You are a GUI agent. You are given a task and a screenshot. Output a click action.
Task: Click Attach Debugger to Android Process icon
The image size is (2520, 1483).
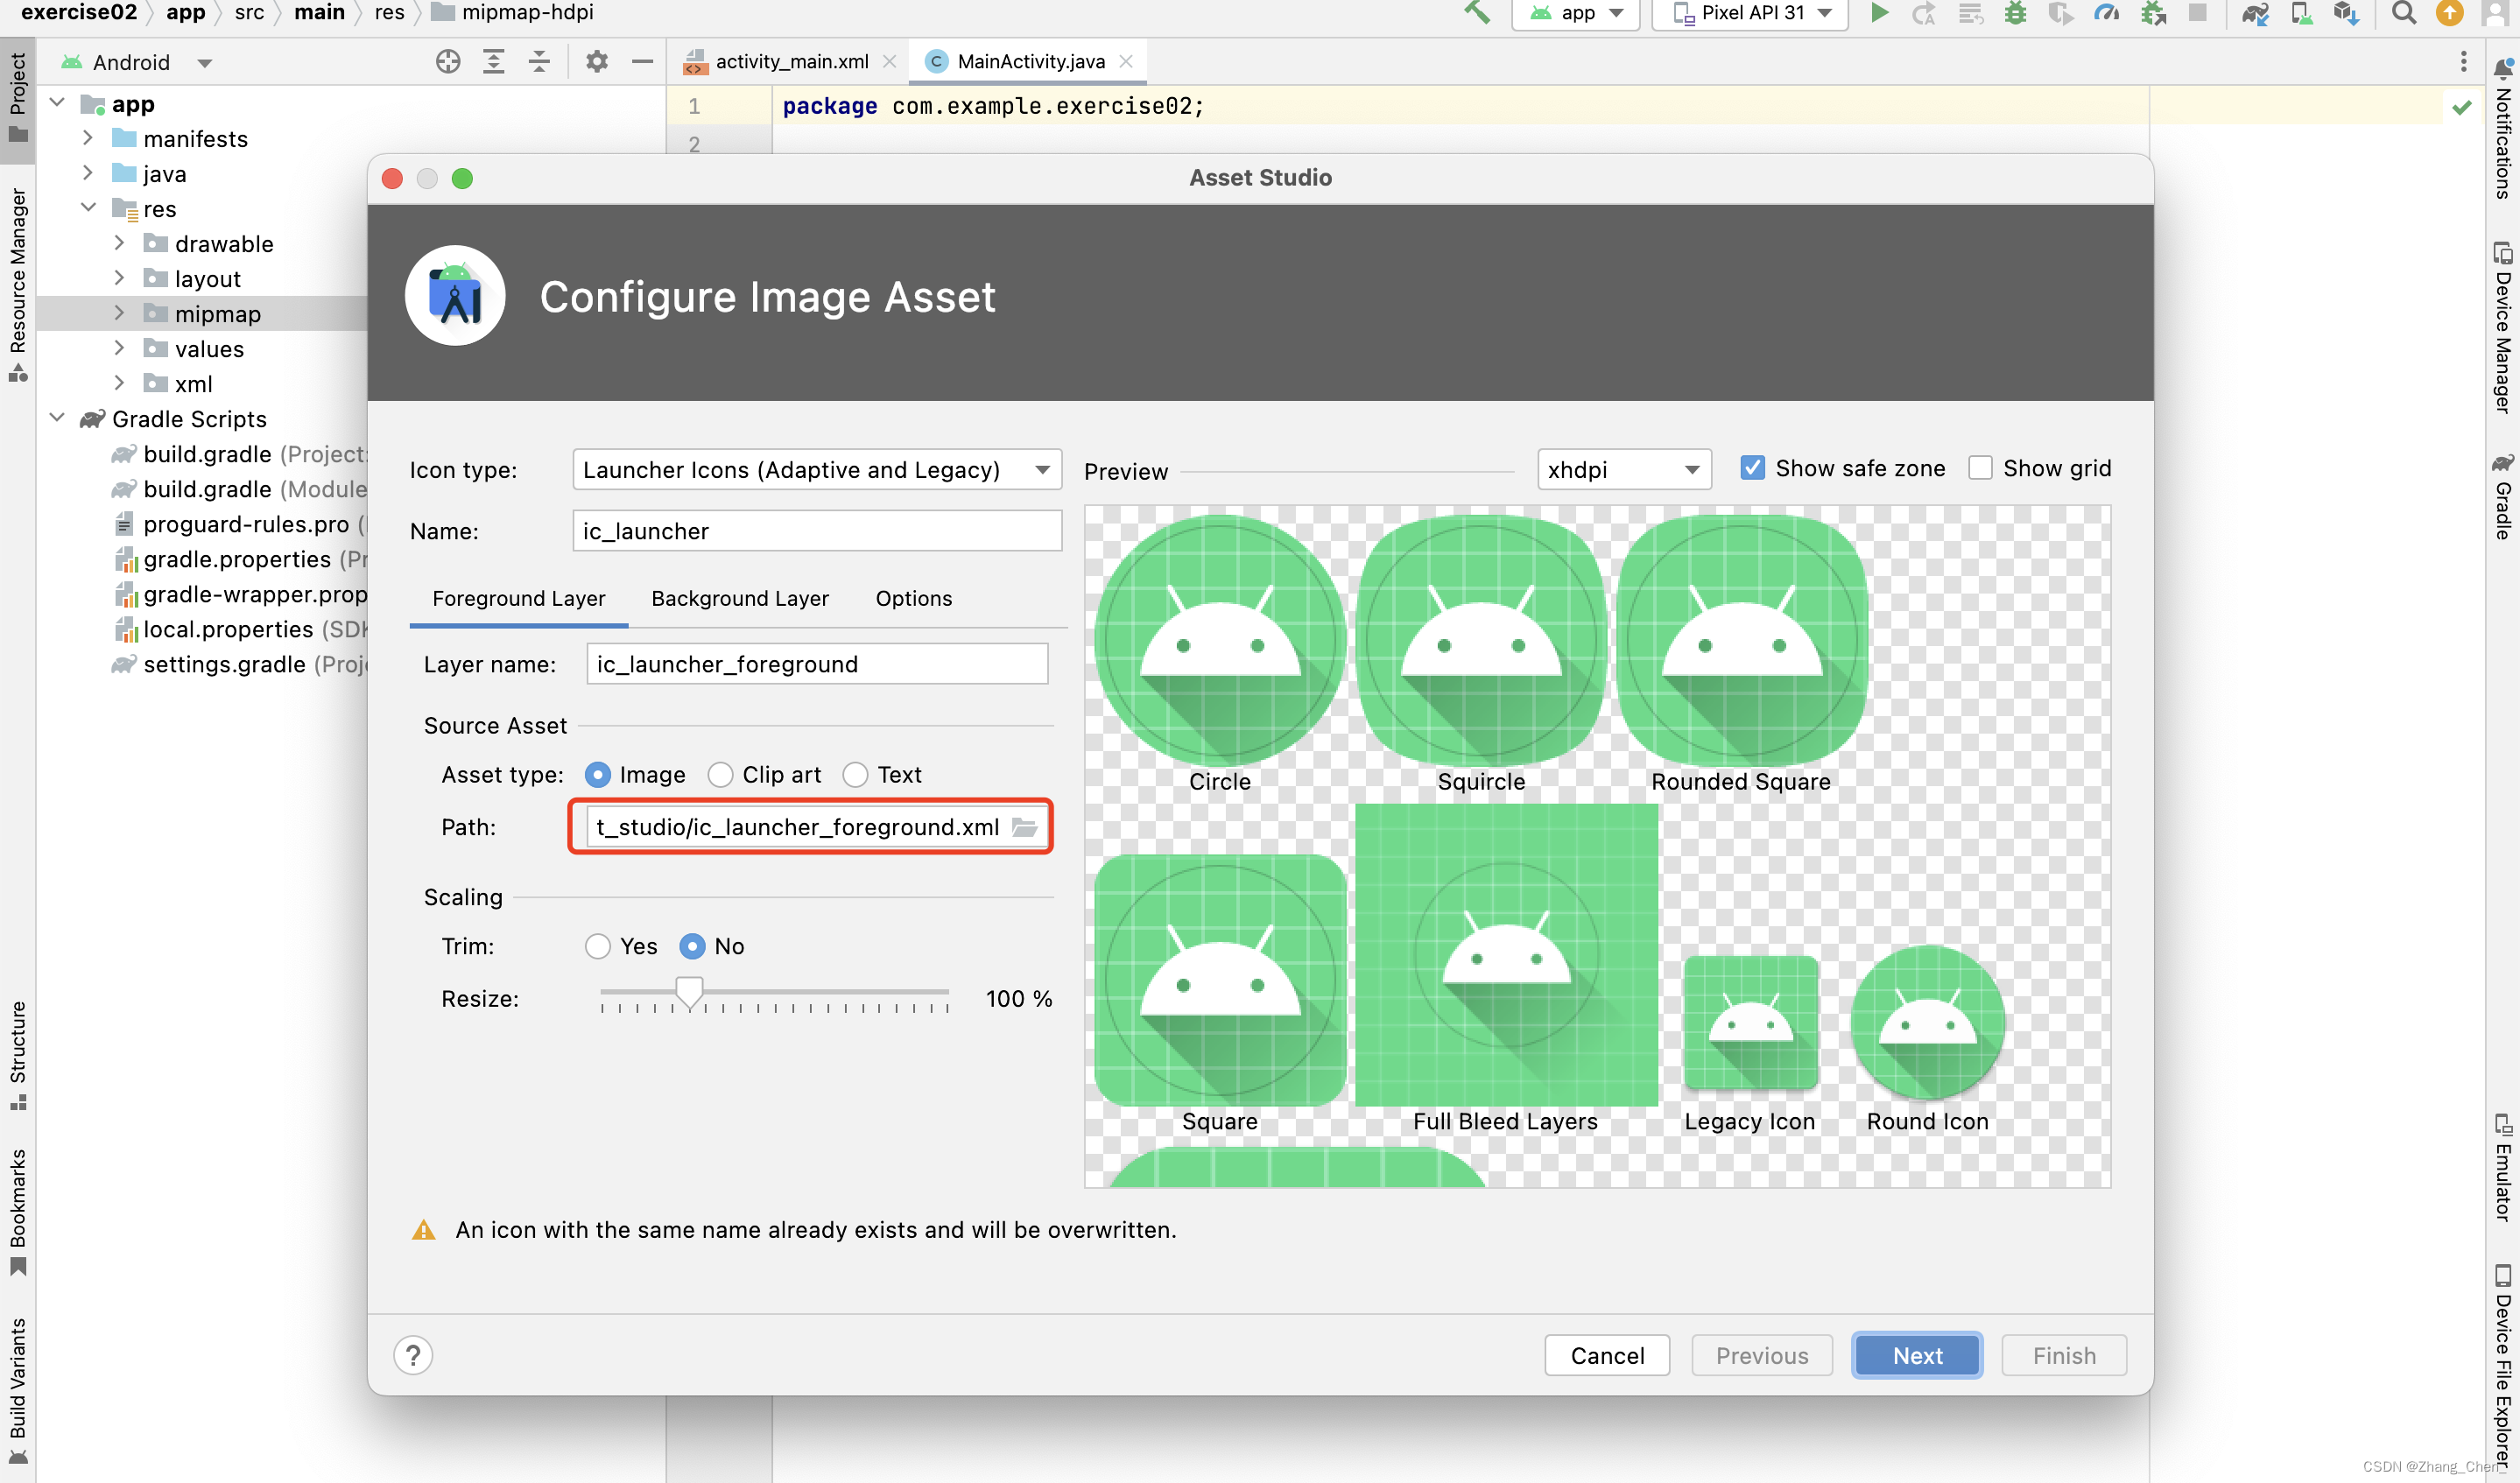coord(2153,13)
